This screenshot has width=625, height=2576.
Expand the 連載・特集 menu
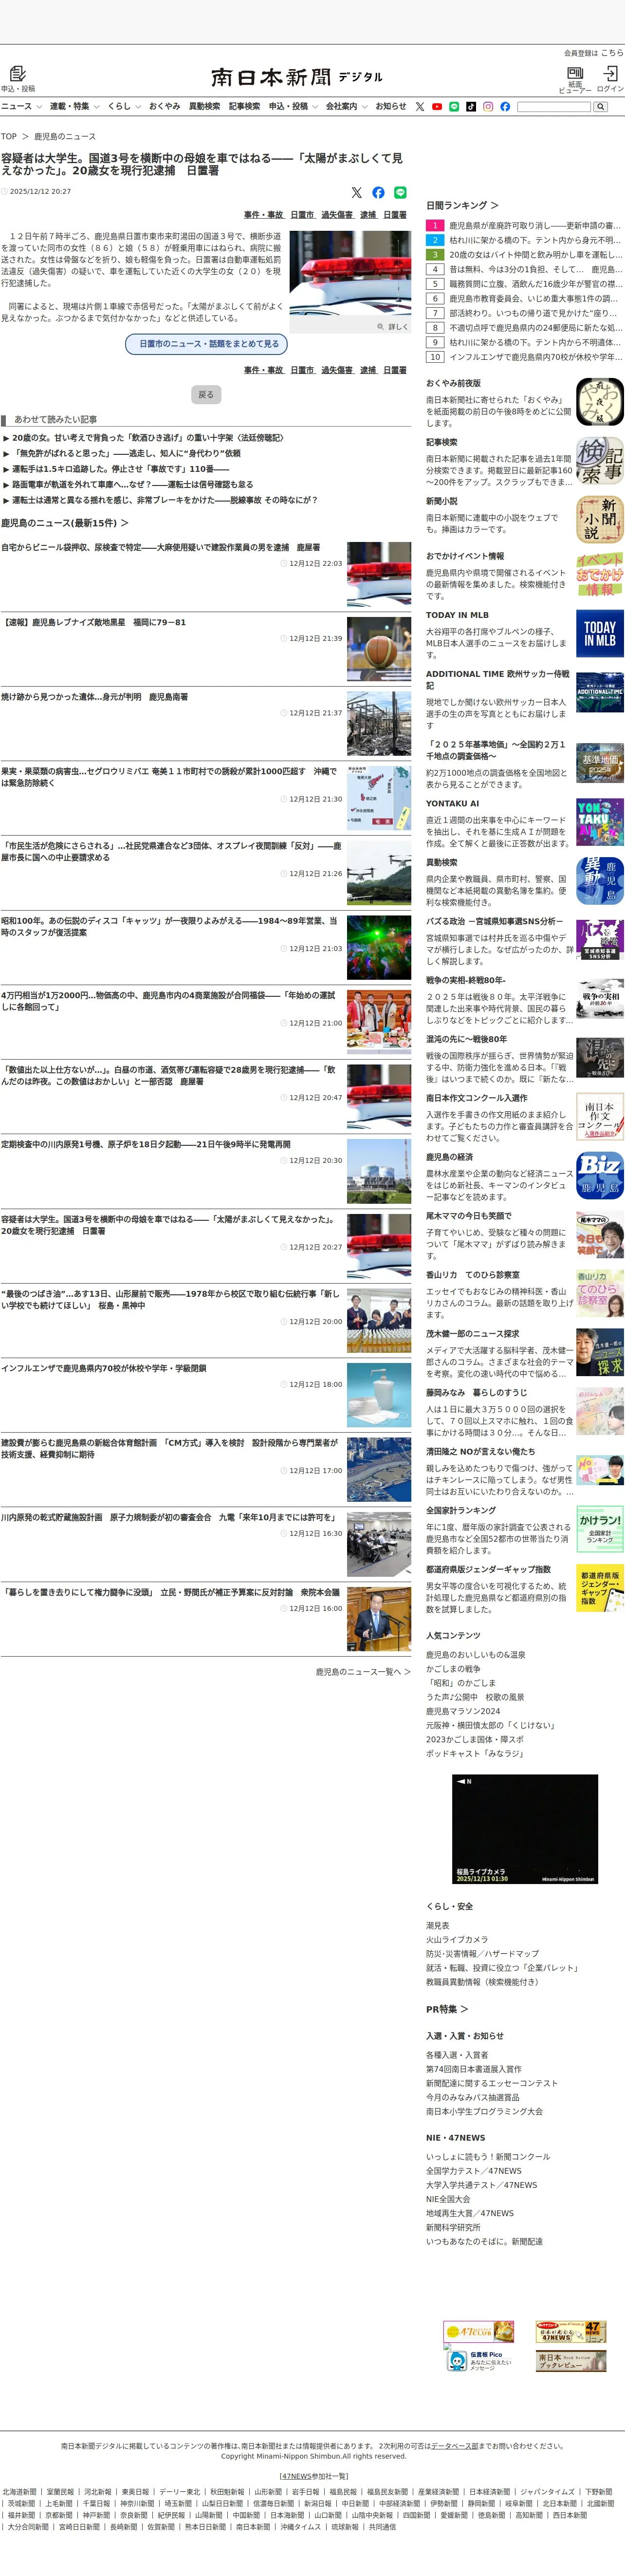[75, 106]
